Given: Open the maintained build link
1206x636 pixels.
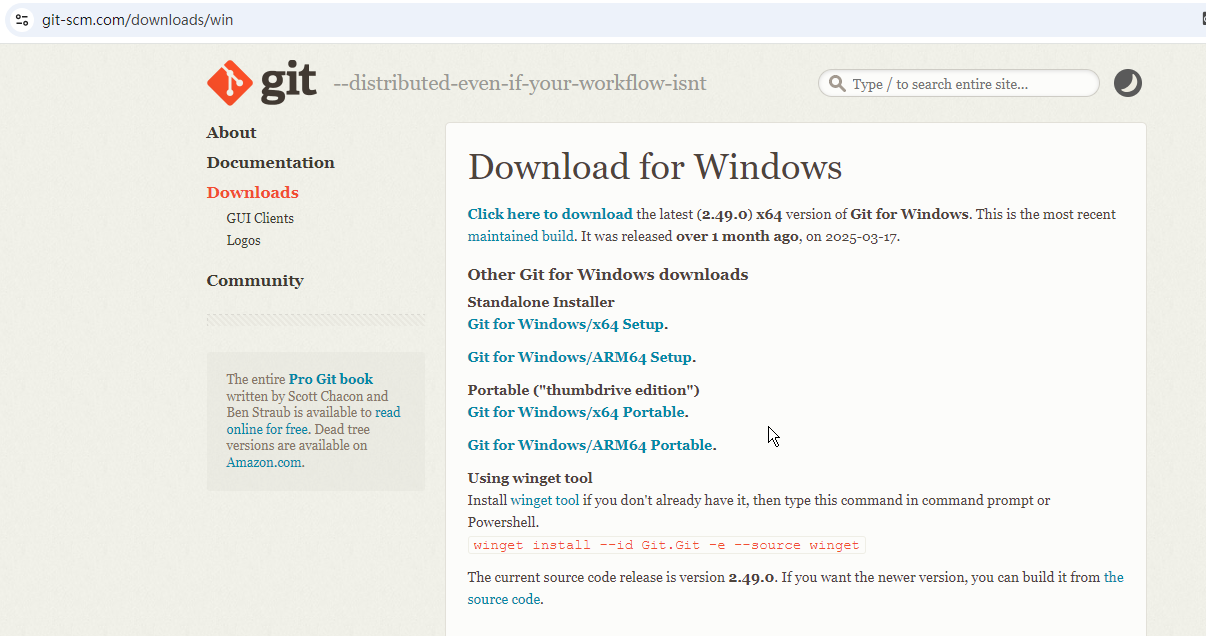Looking at the screenshot, I should 521,237.
